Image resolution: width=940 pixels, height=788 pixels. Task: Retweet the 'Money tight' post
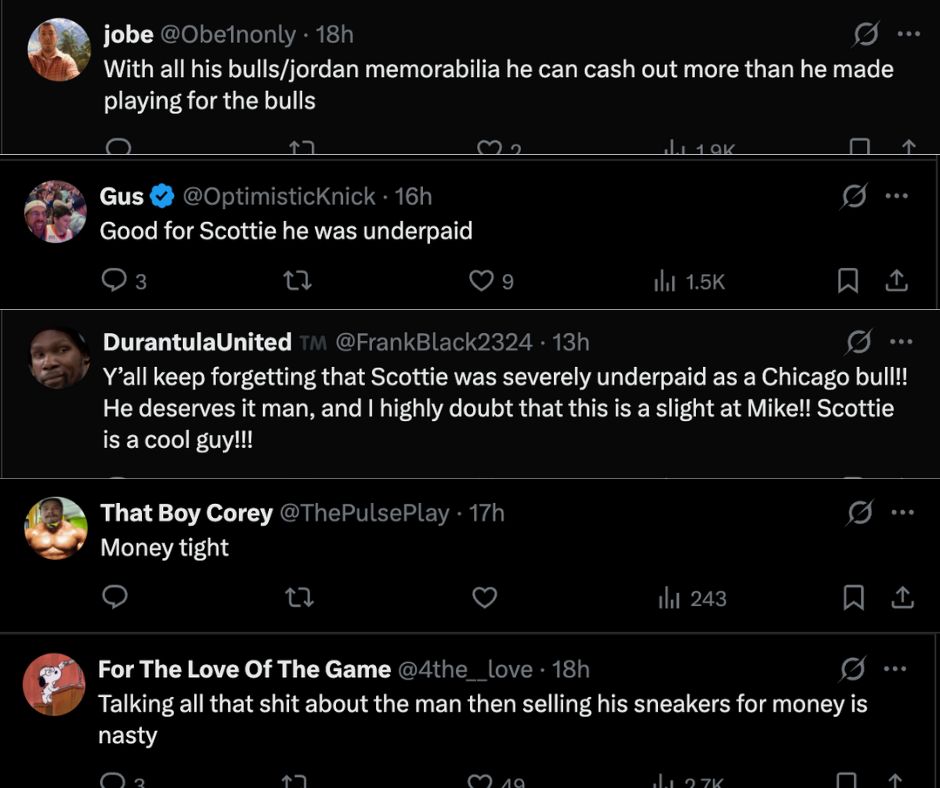tap(299, 597)
